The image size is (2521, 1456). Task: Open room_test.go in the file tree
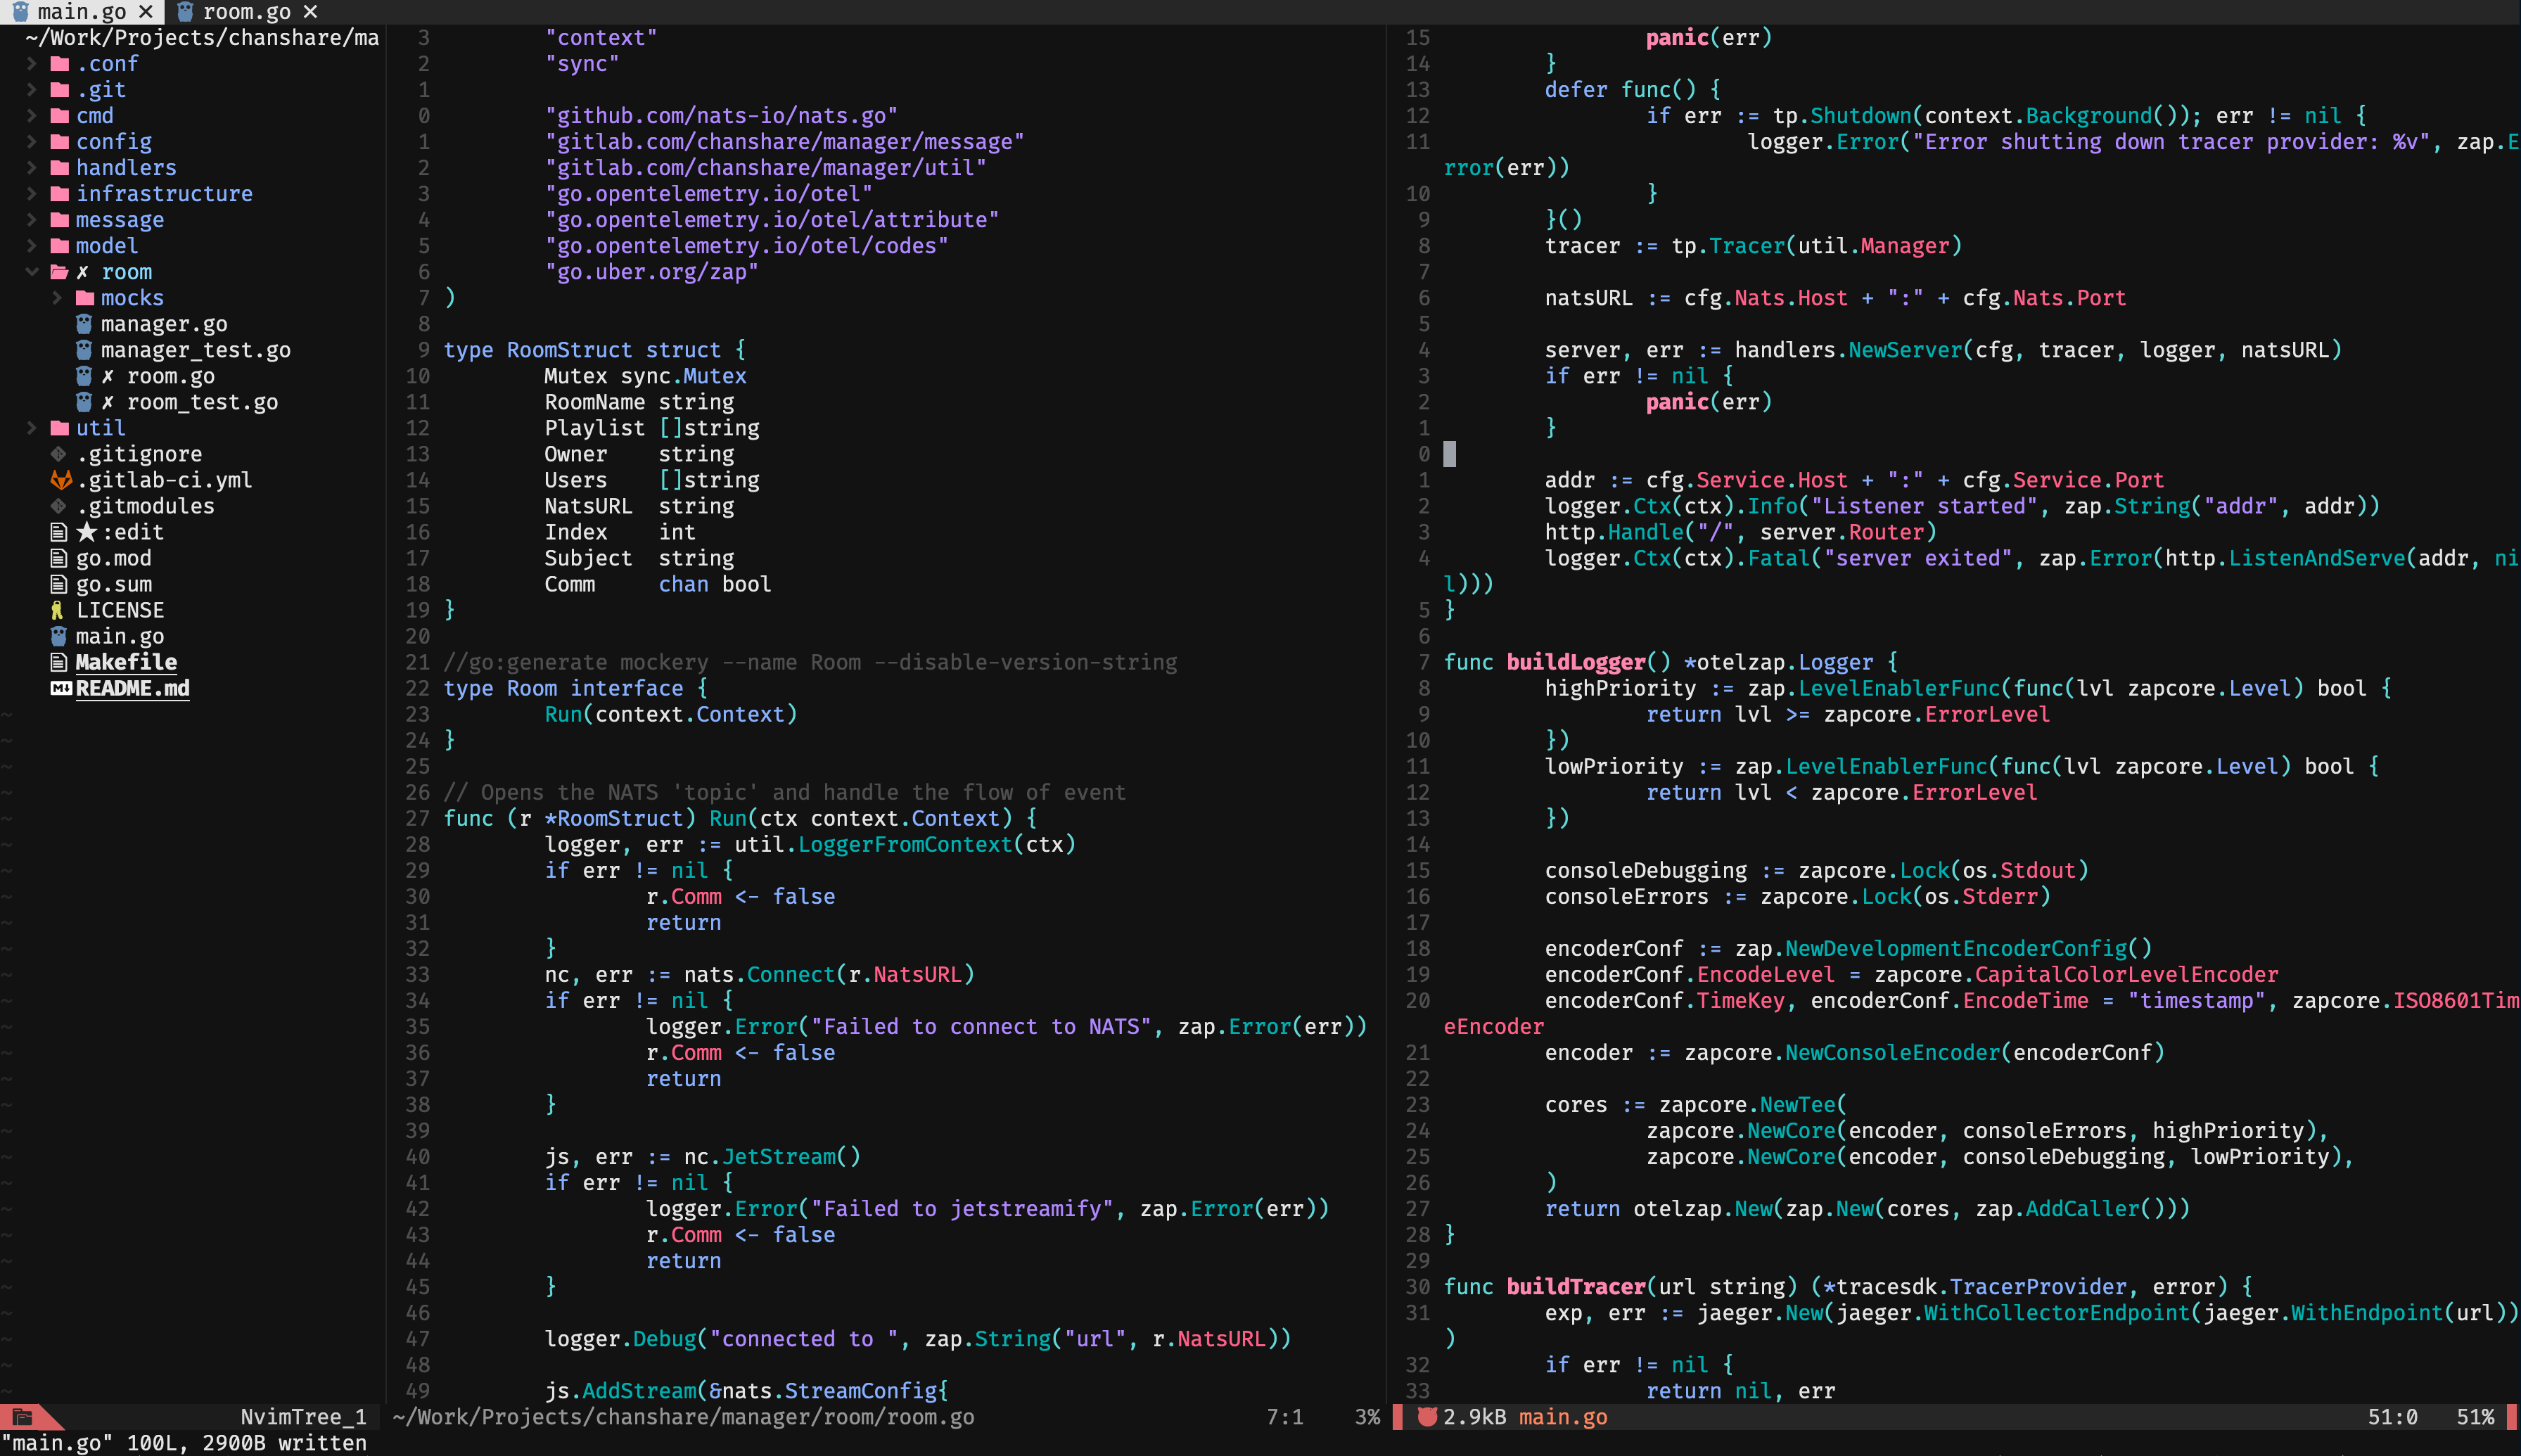pyautogui.click(x=202, y=402)
